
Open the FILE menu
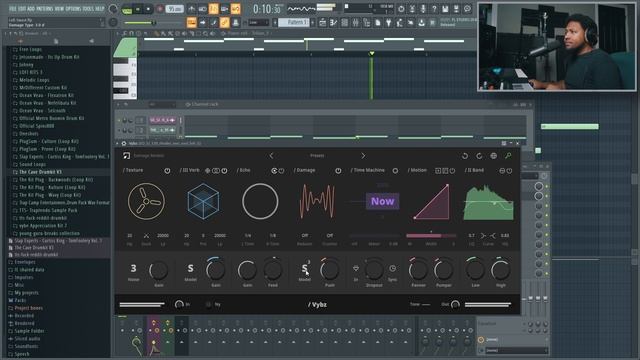coord(12,8)
